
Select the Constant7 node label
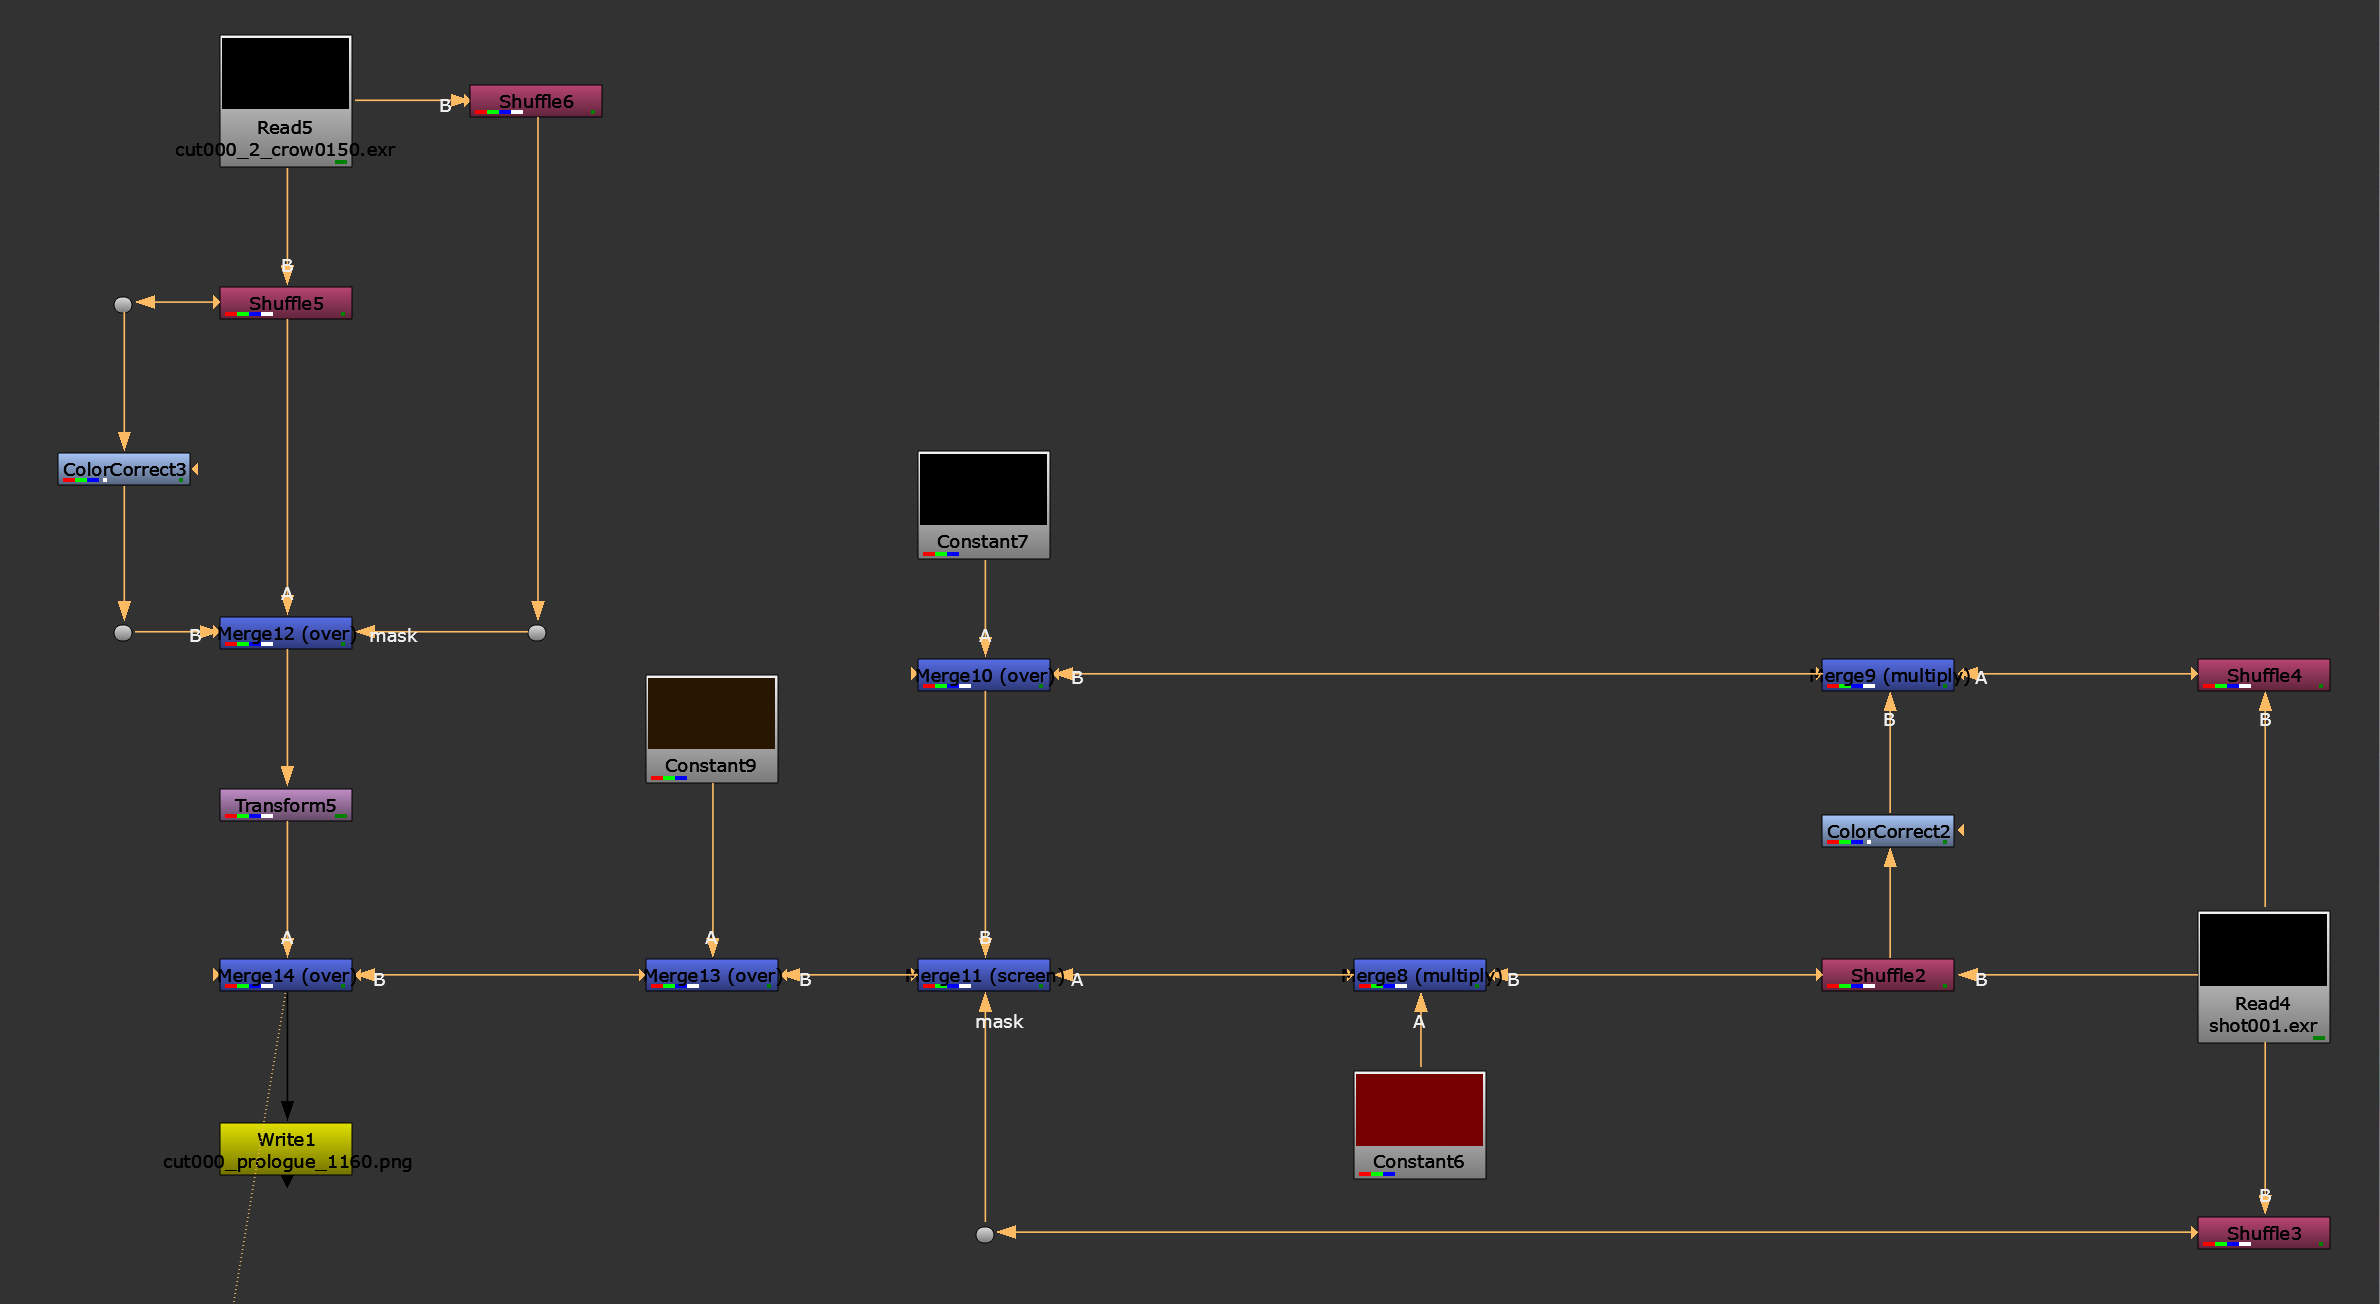(983, 541)
